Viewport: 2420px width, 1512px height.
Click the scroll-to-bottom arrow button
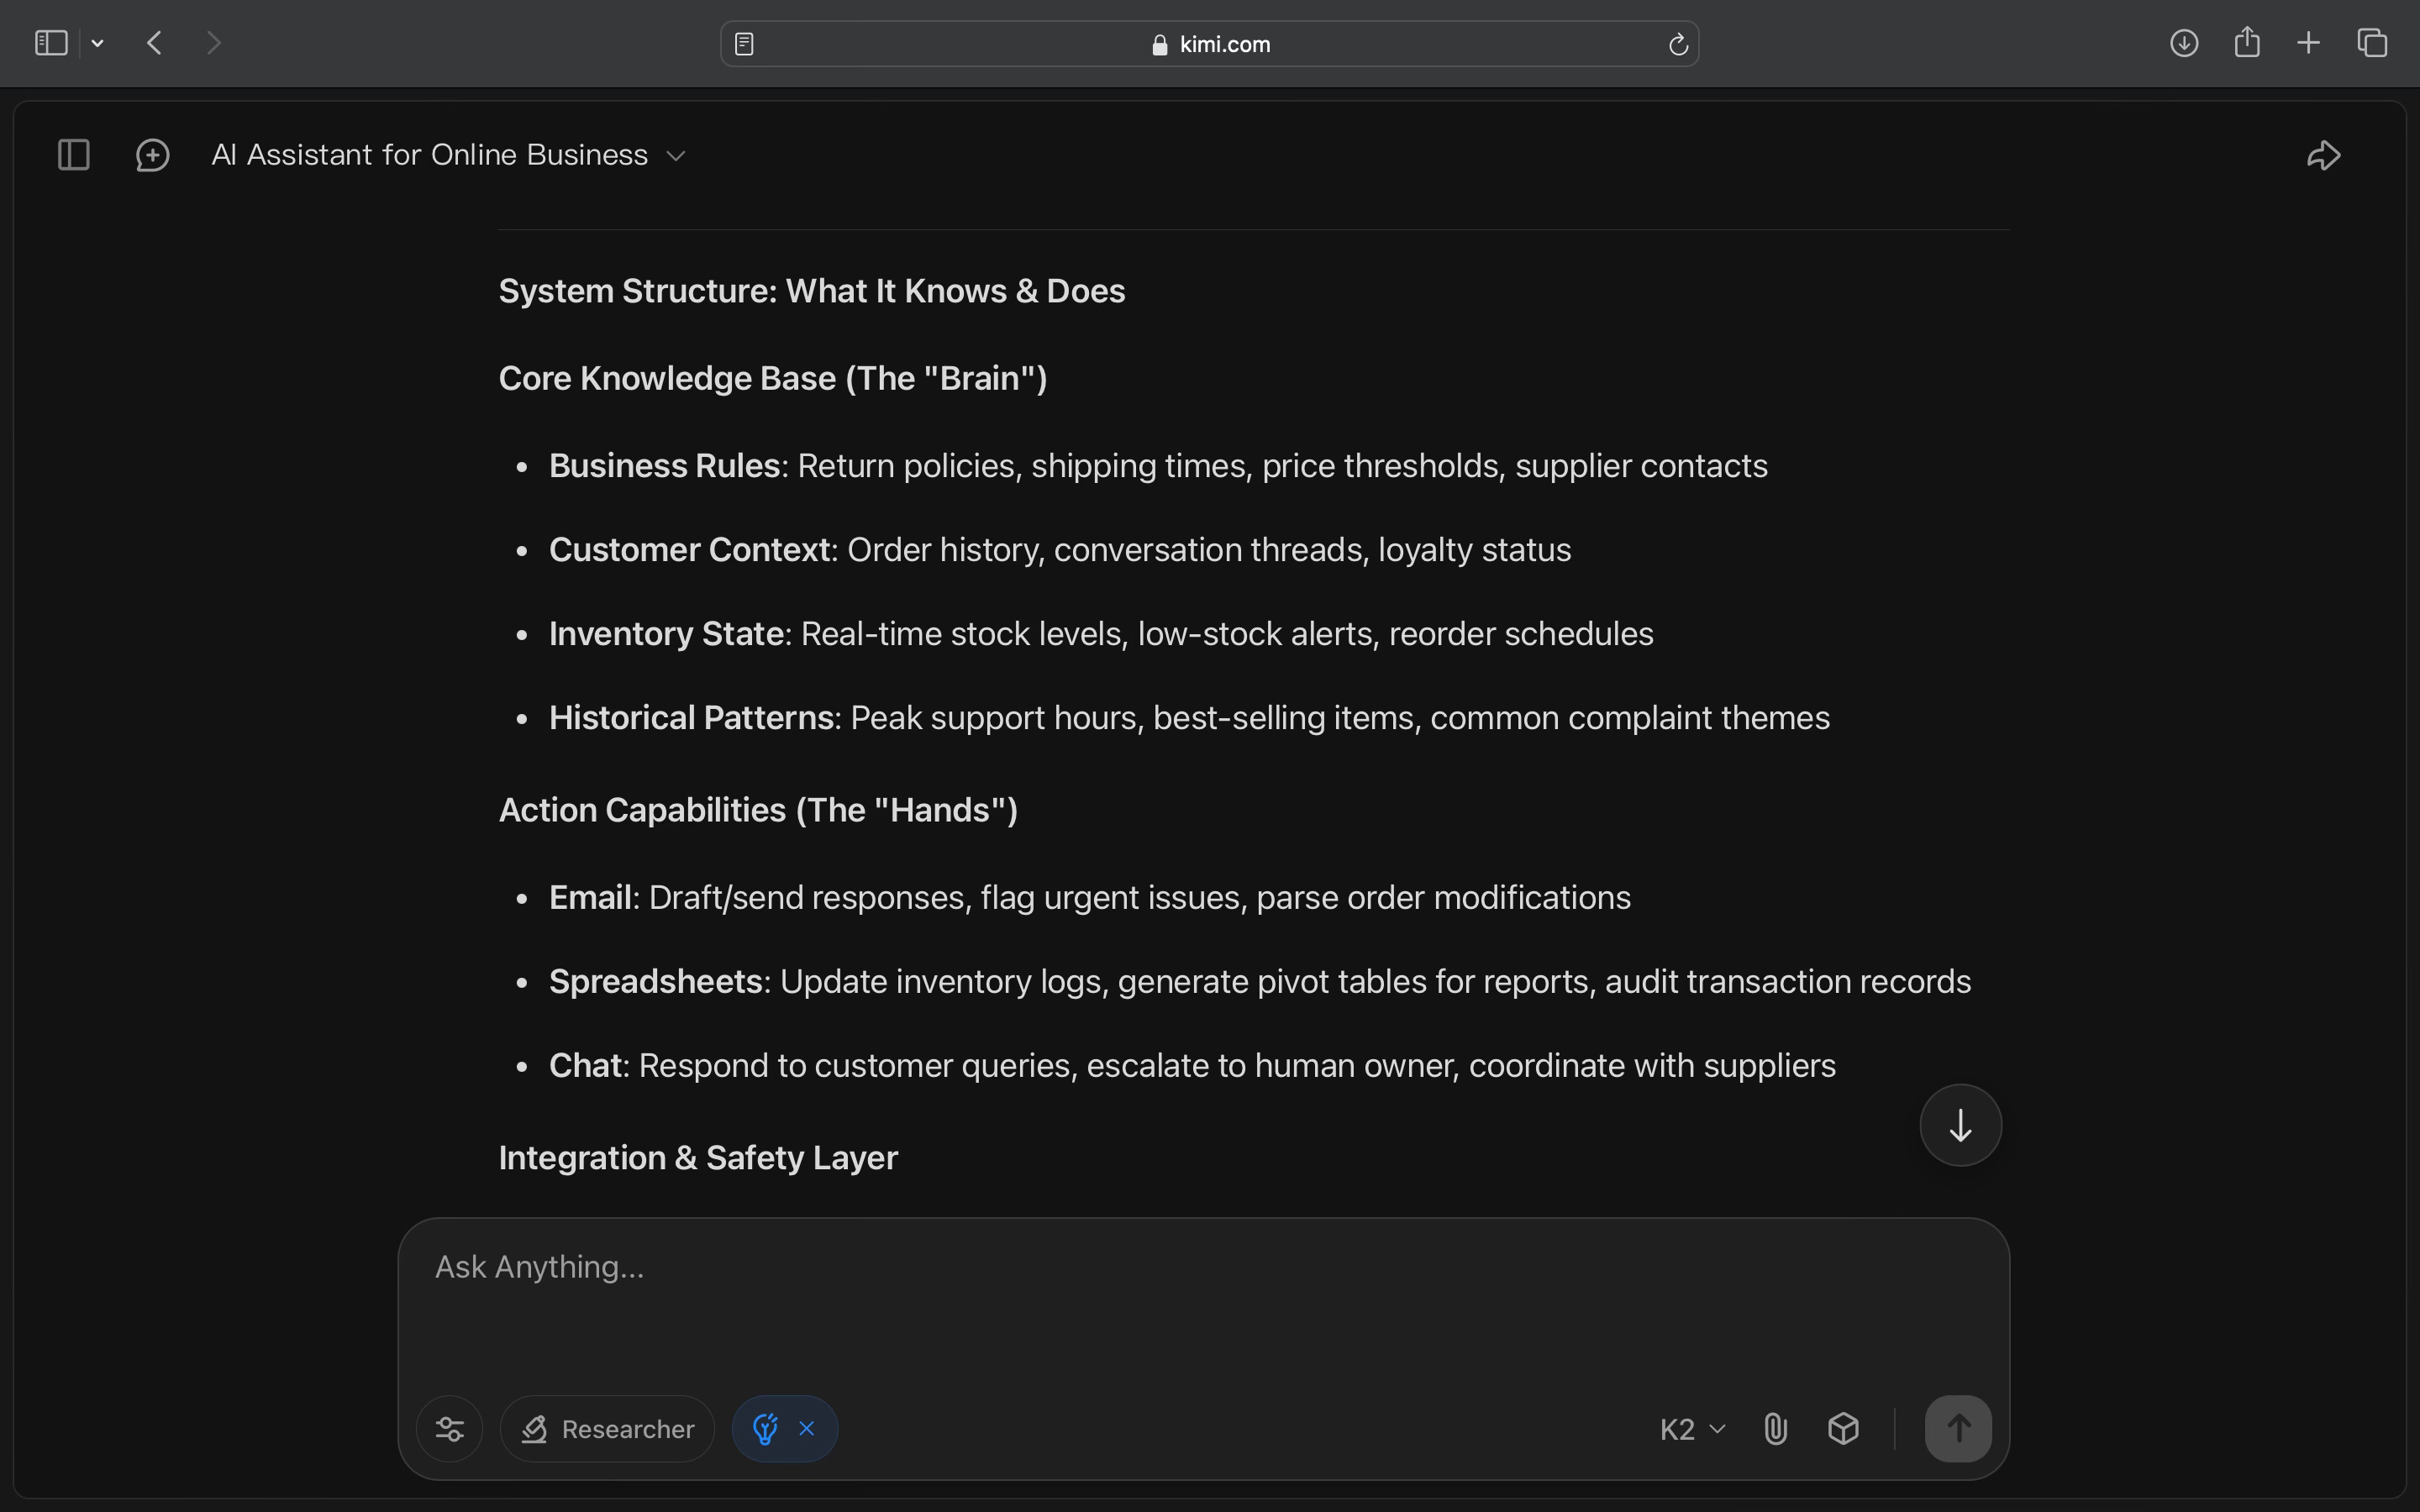coord(1960,1125)
